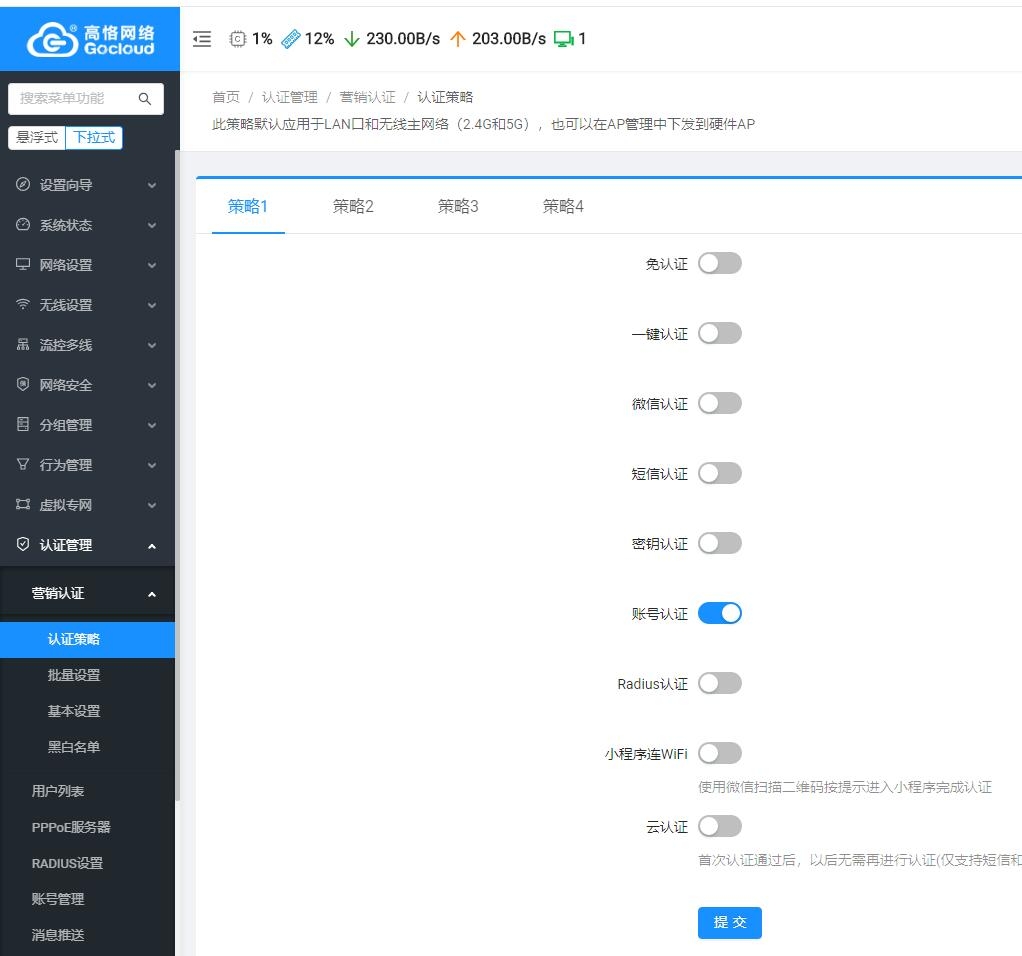Click the orange upload arrow icon
The height and width of the screenshot is (956, 1022).
[x=458, y=39]
